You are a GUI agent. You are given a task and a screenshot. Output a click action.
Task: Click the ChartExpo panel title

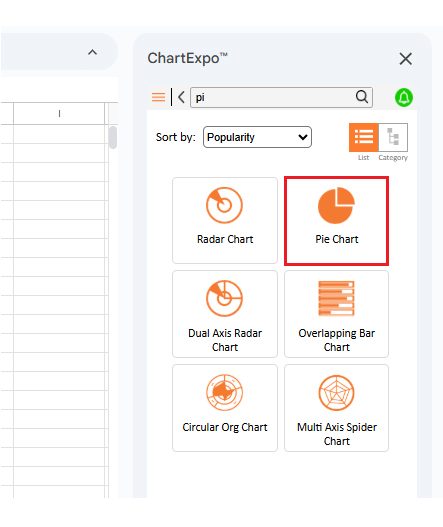coord(188,58)
